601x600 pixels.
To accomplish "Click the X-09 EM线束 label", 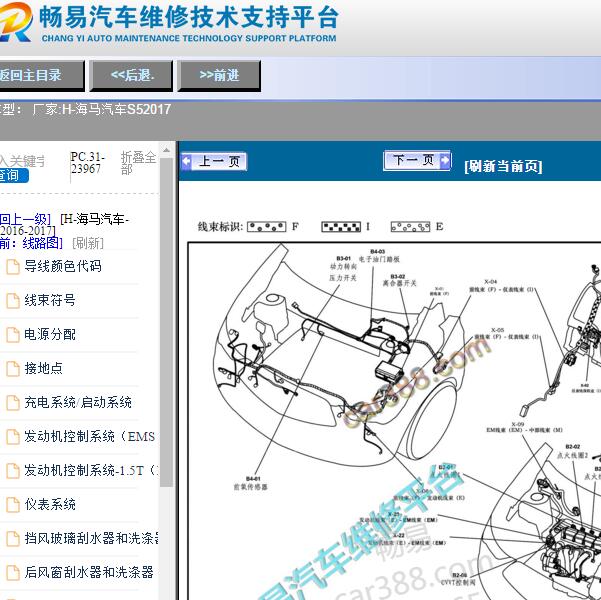I will tap(524, 427).
